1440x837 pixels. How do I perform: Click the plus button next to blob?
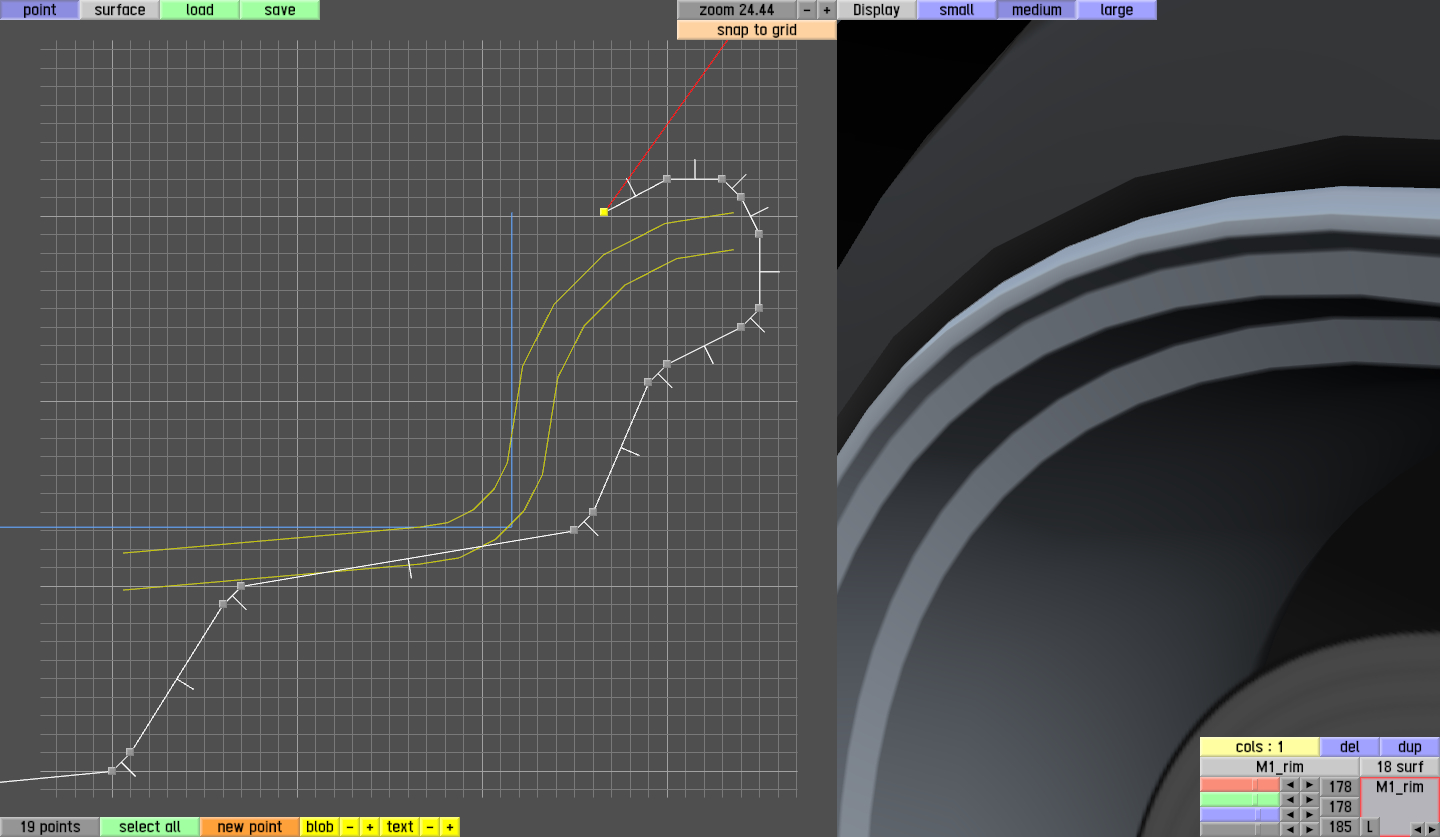tap(370, 827)
